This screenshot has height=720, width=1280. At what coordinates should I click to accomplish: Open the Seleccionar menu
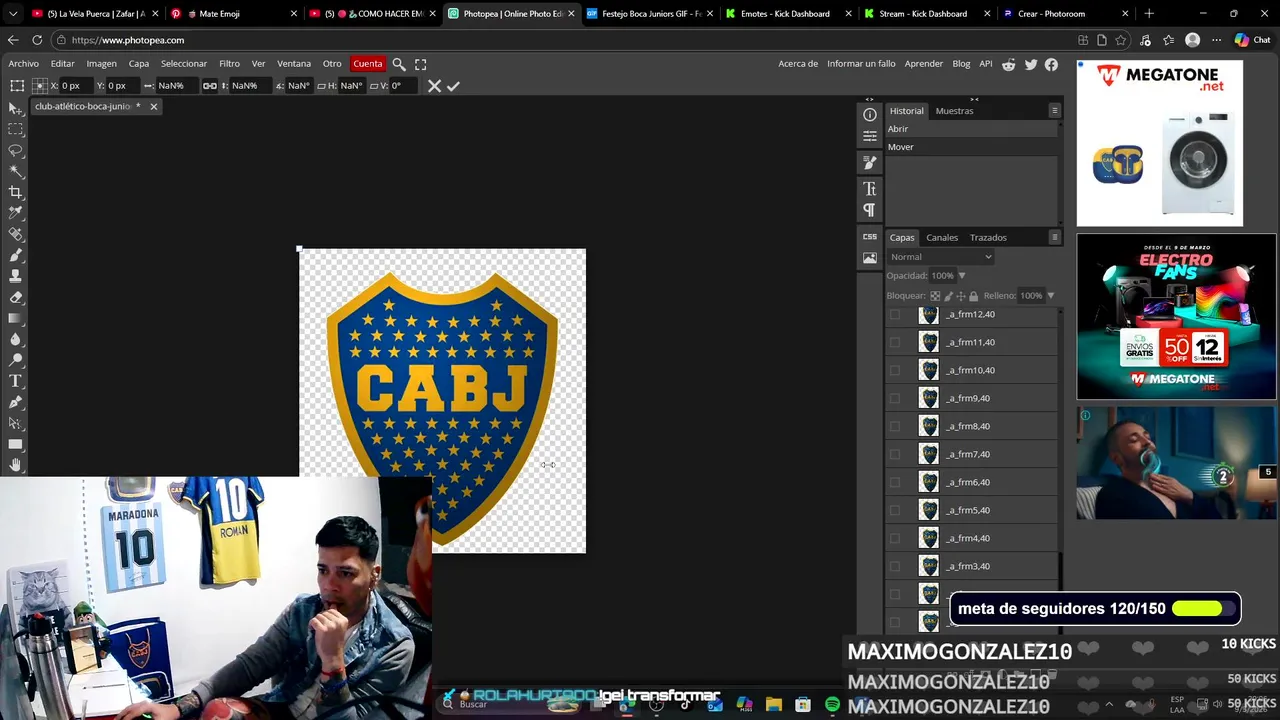pos(184,64)
